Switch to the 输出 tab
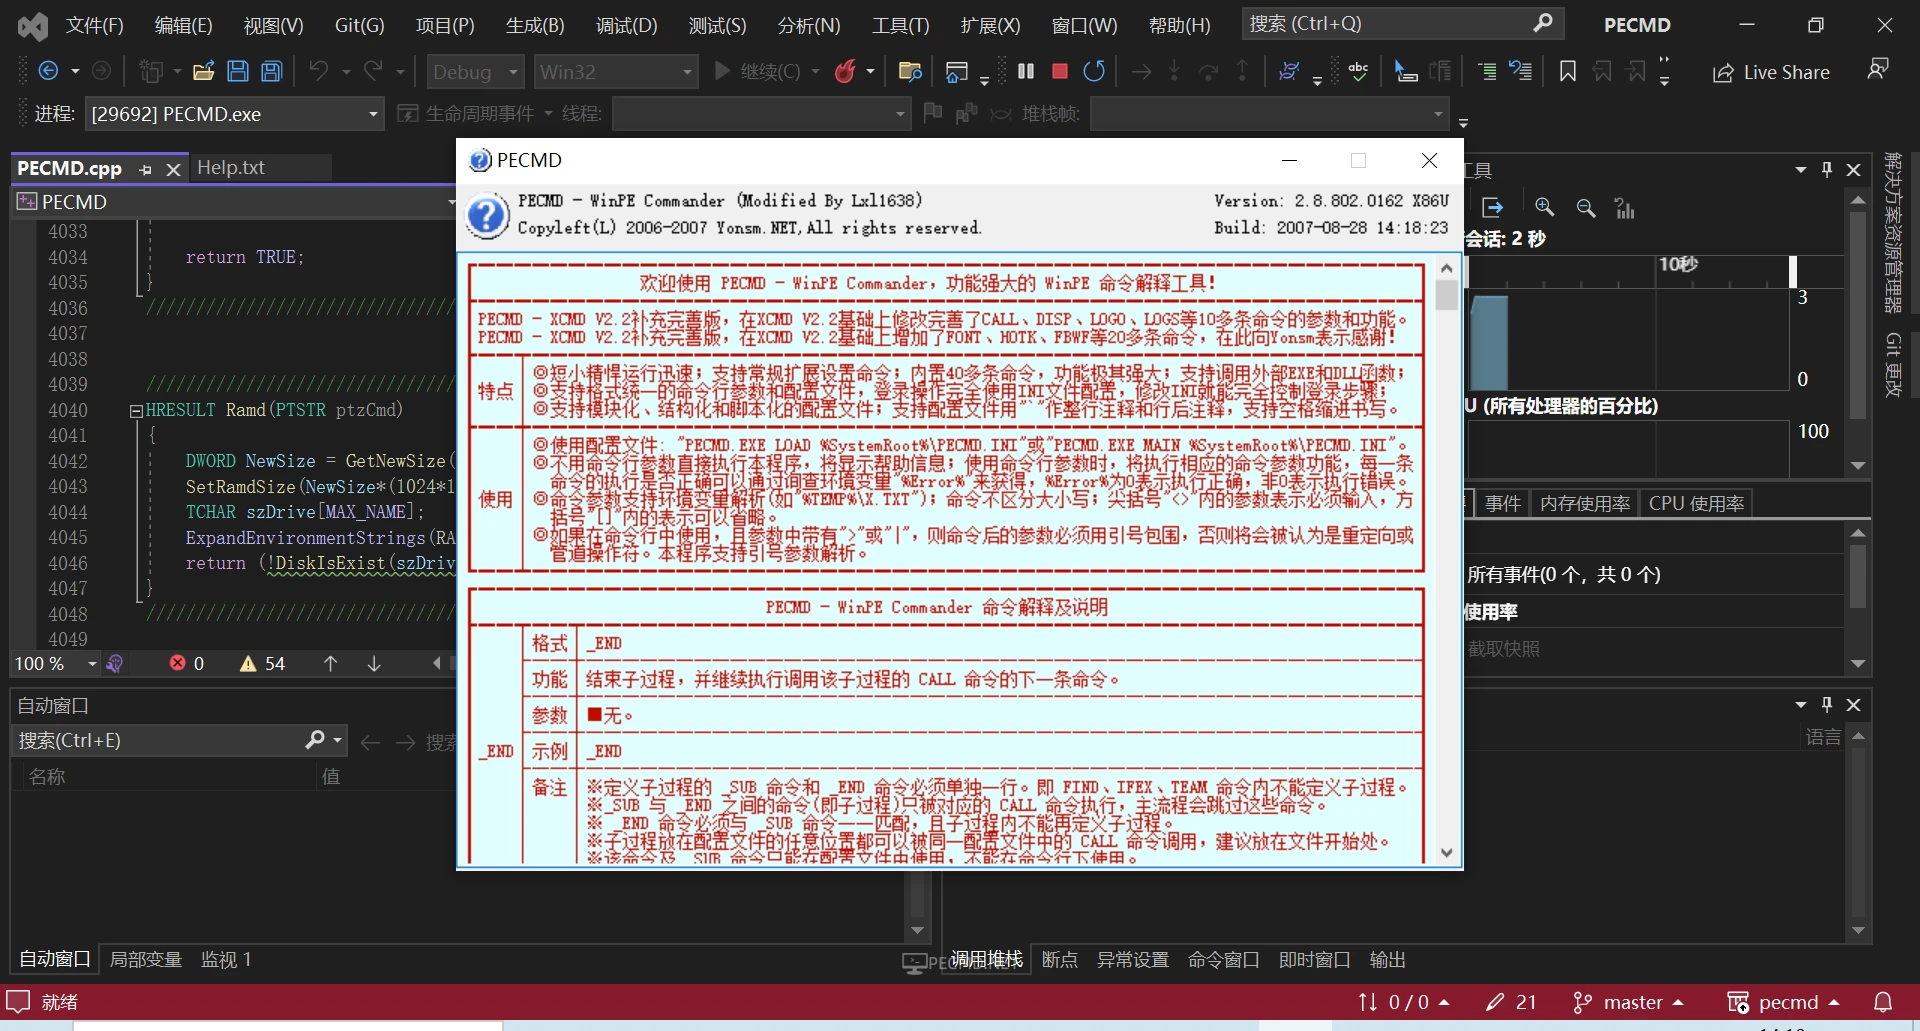Viewport: 1920px width, 1031px height. (1387, 959)
